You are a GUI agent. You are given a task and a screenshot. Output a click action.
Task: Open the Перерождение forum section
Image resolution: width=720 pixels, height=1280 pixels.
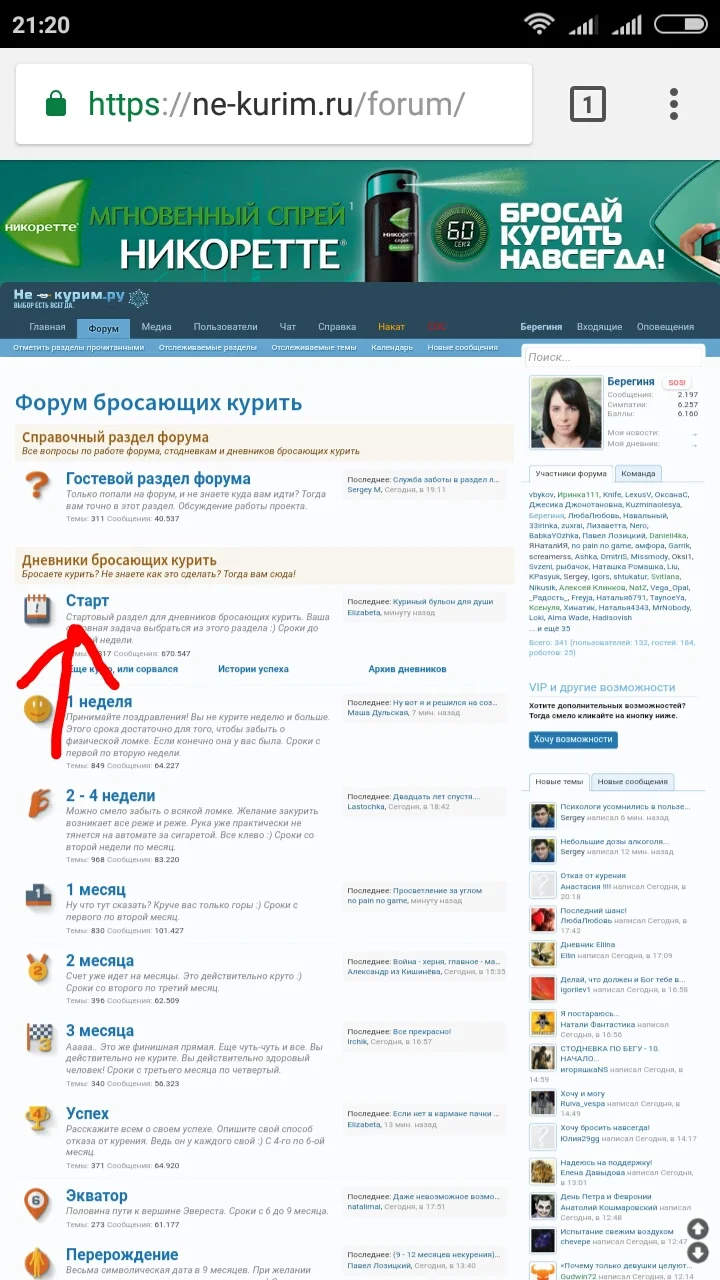tap(122, 1255)
